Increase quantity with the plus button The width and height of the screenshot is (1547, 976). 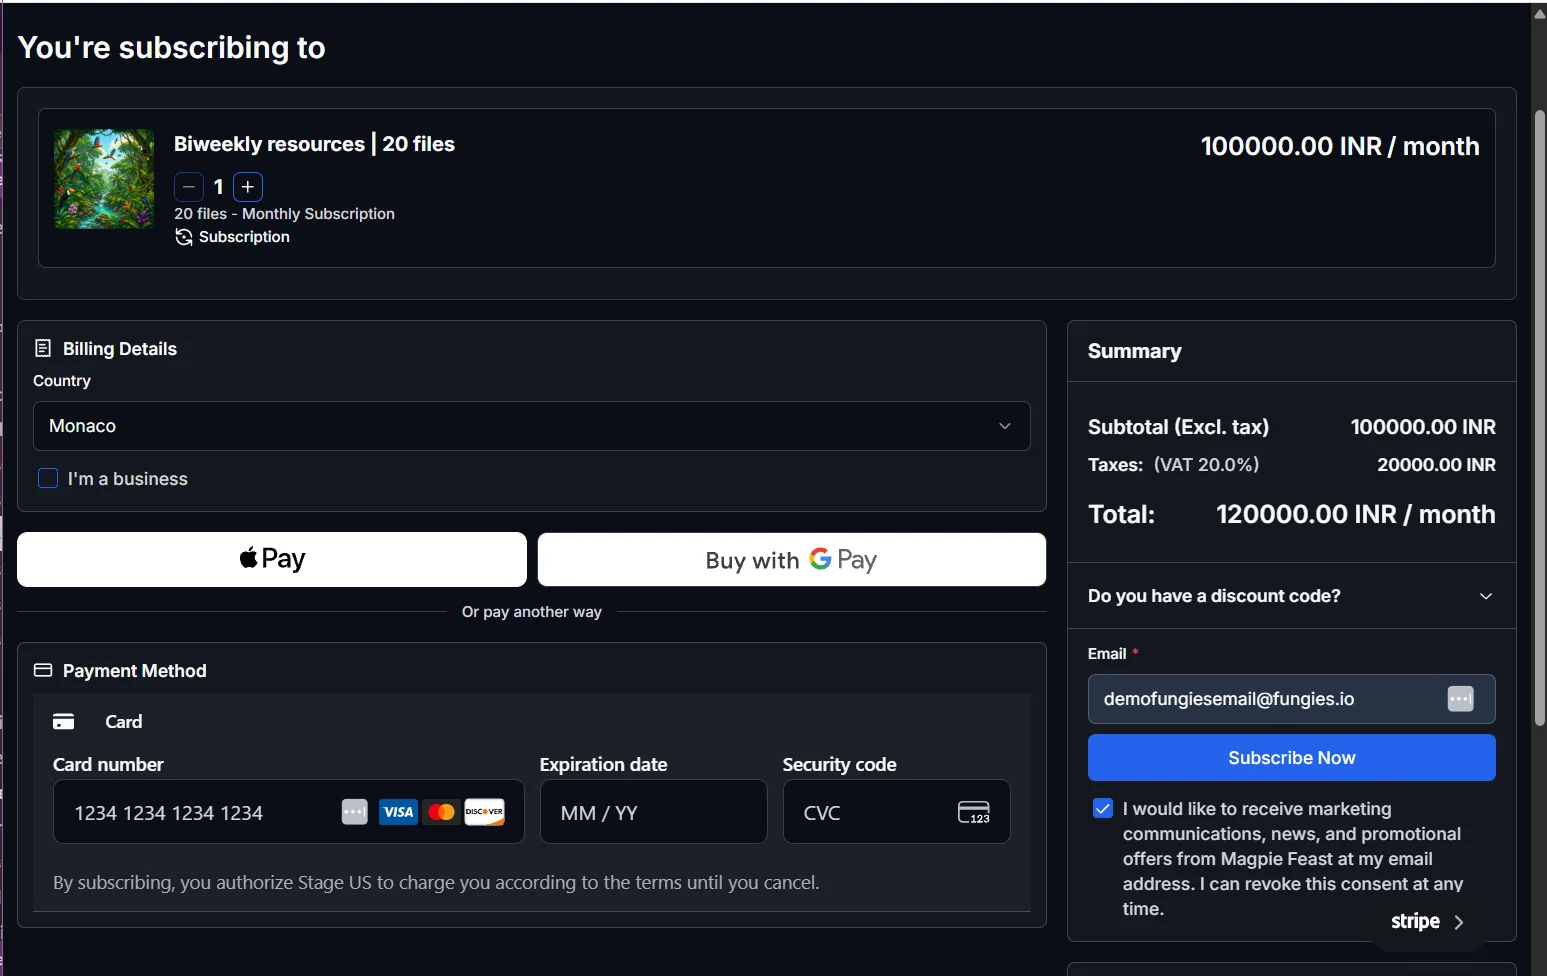point(248,187)
